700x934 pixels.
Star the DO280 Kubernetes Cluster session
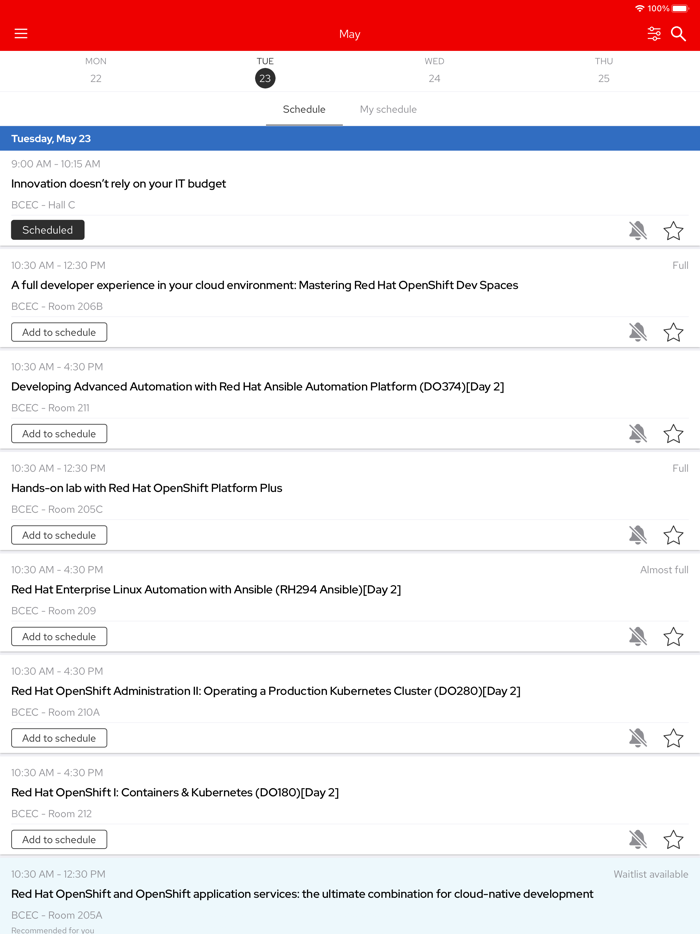673,737
